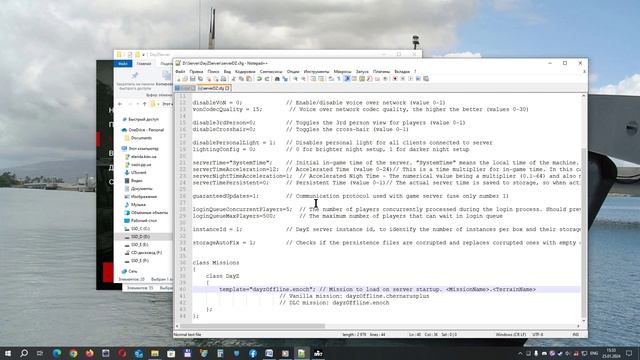Open Microsoft Edge from the taskbar
The width and height of the screenshot is (640, 360).
coord(57,353)
